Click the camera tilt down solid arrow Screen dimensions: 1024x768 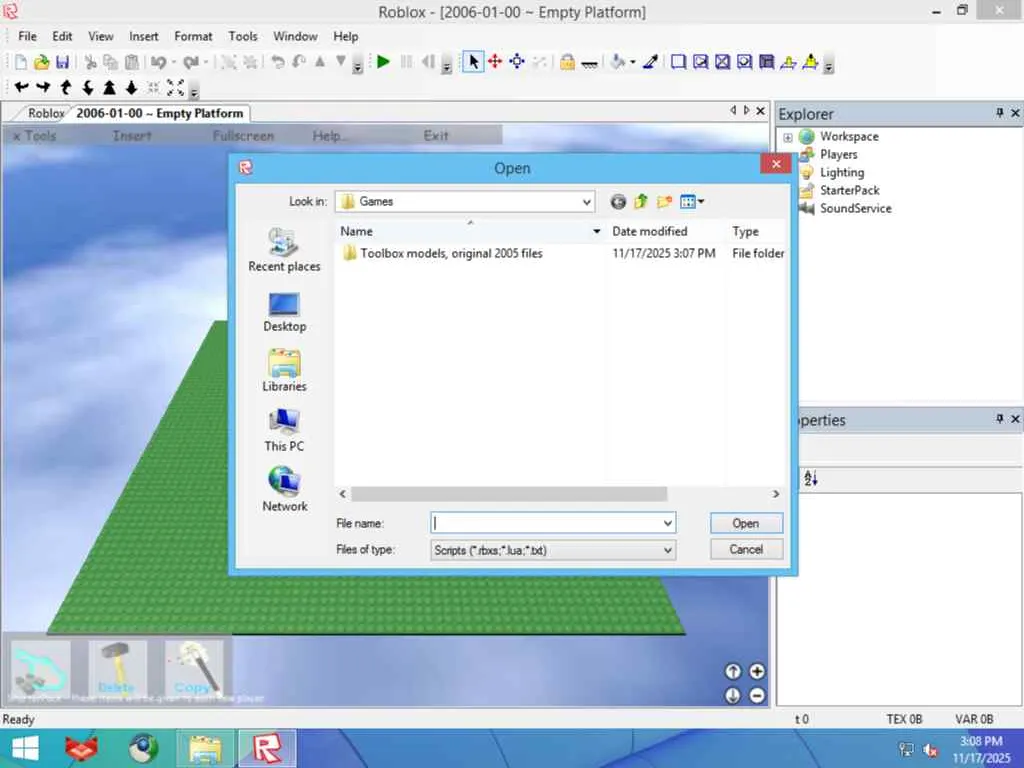click(x=131, y=87)
